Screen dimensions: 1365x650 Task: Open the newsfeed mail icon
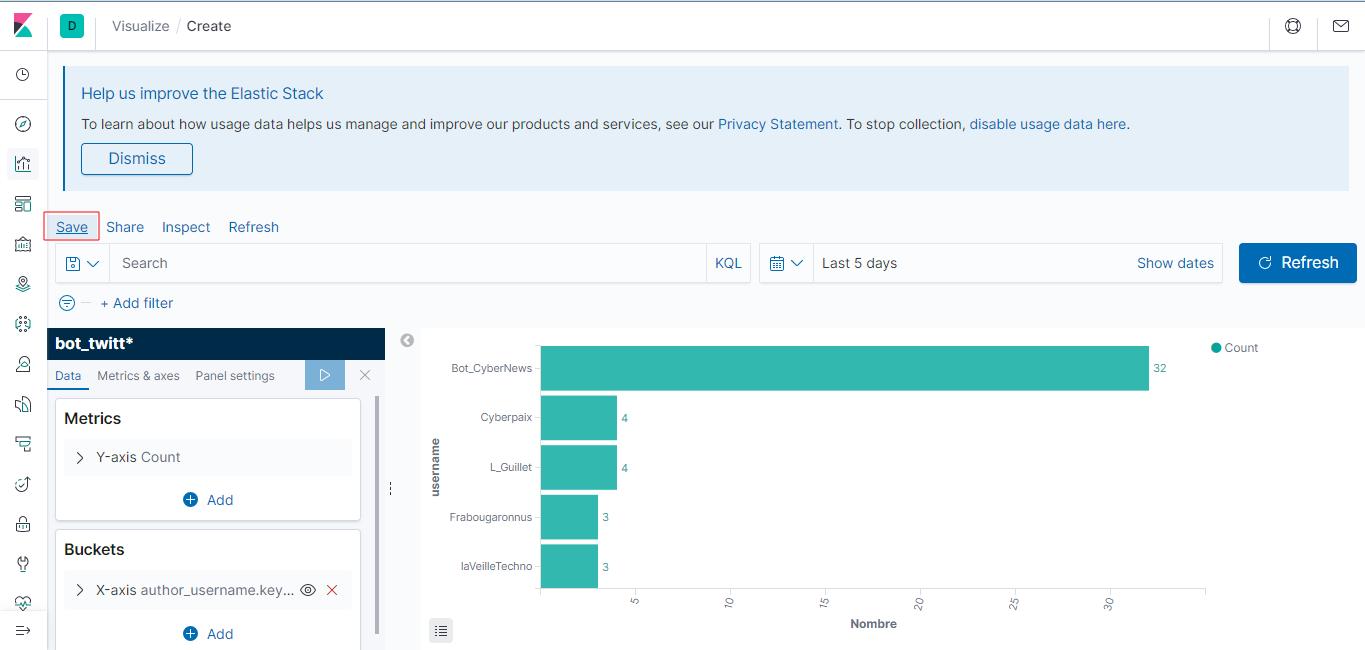(1341, 26)
